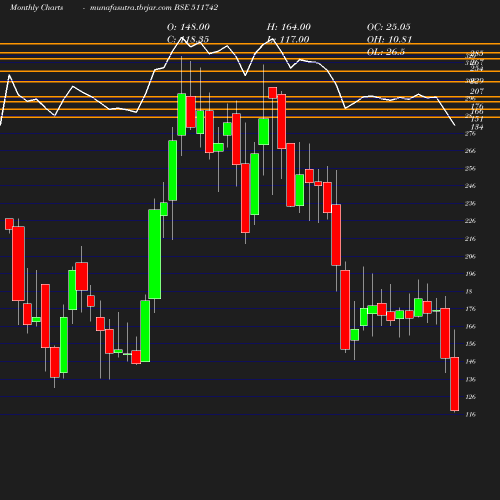
Task: Click the 126 price axis label
Action: tap(470, 397)
